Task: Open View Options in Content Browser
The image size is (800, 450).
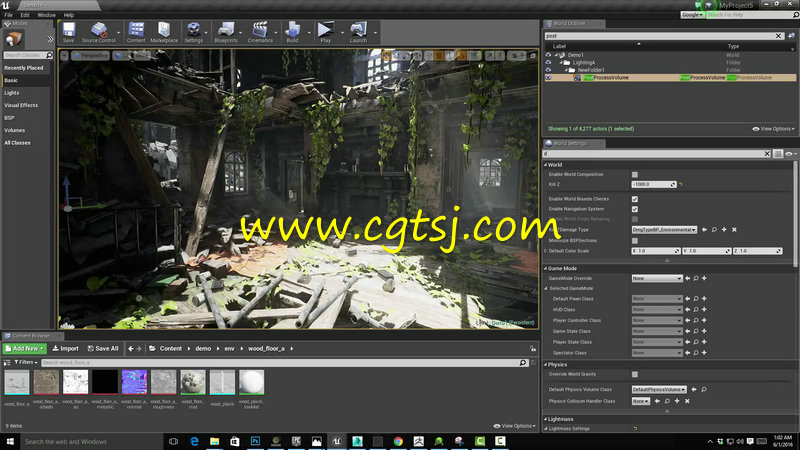Action: point(515,426)
